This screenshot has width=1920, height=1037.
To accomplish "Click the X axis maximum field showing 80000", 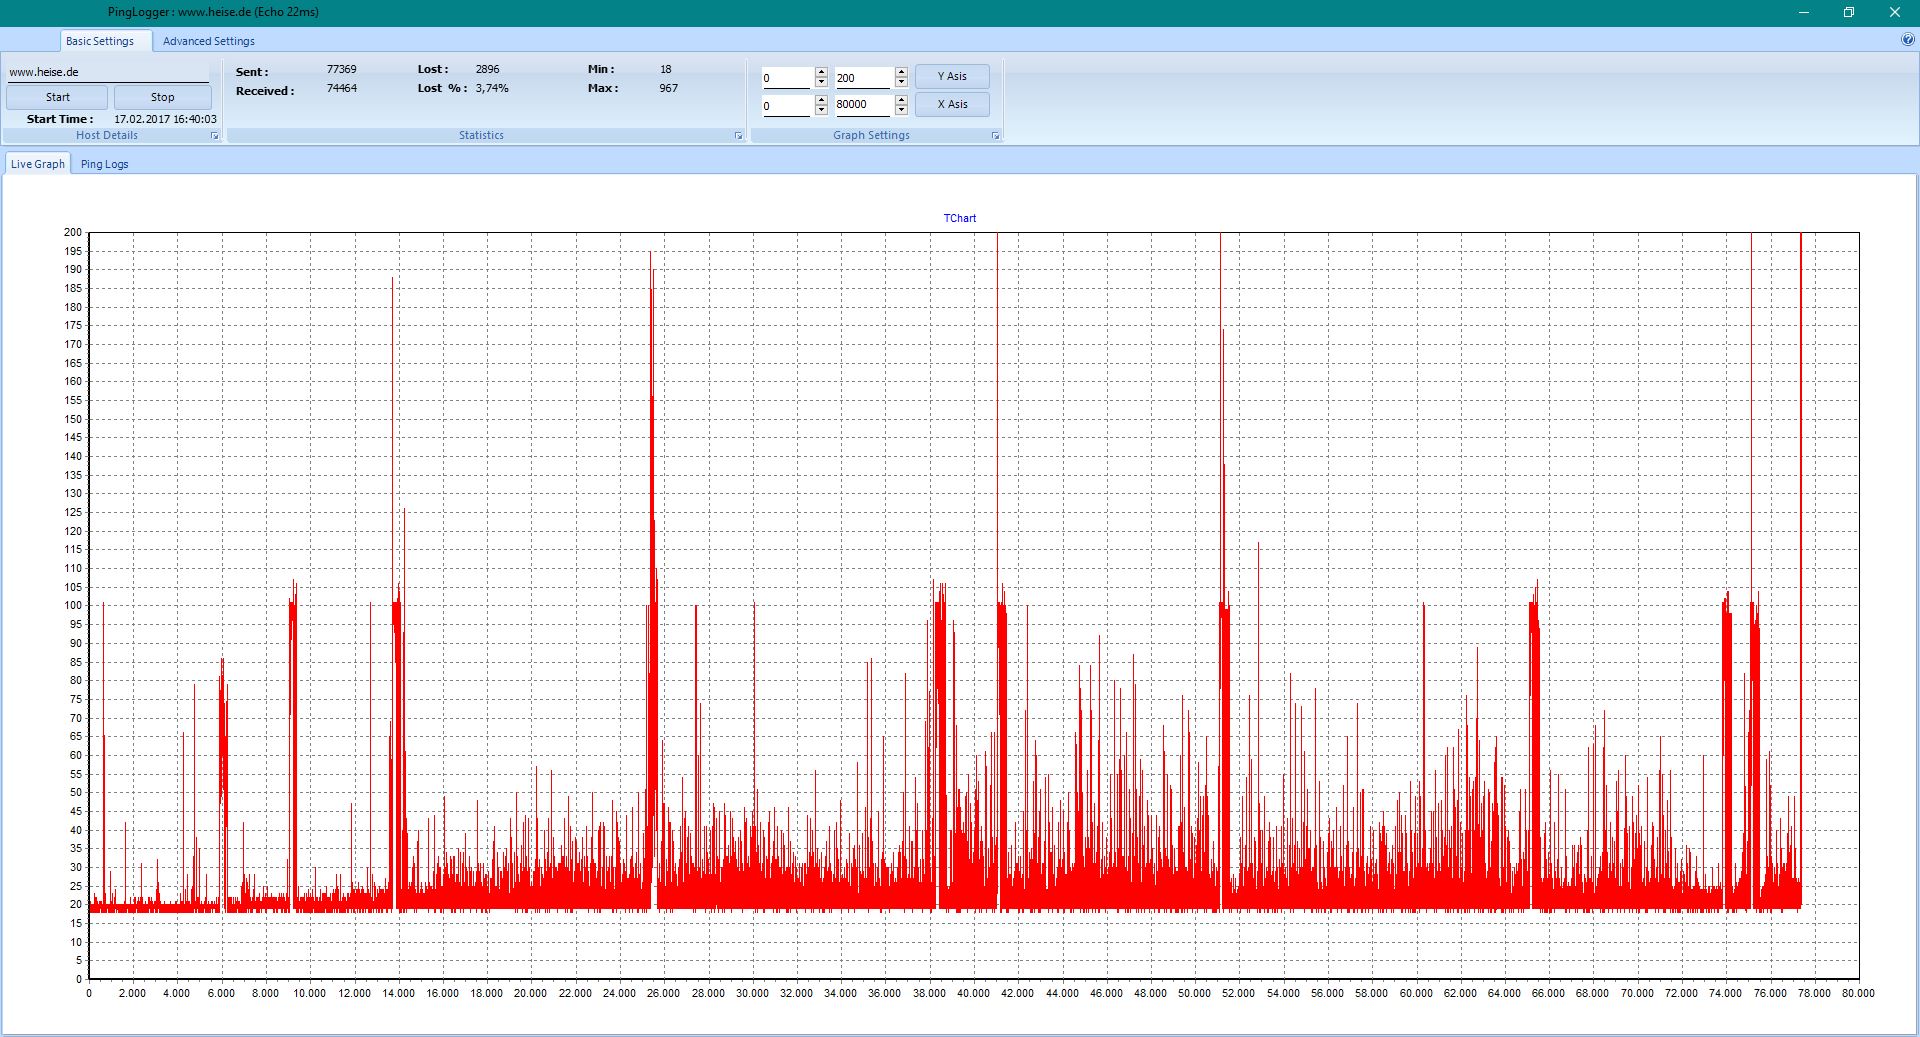I will click(x=864, y=105).
